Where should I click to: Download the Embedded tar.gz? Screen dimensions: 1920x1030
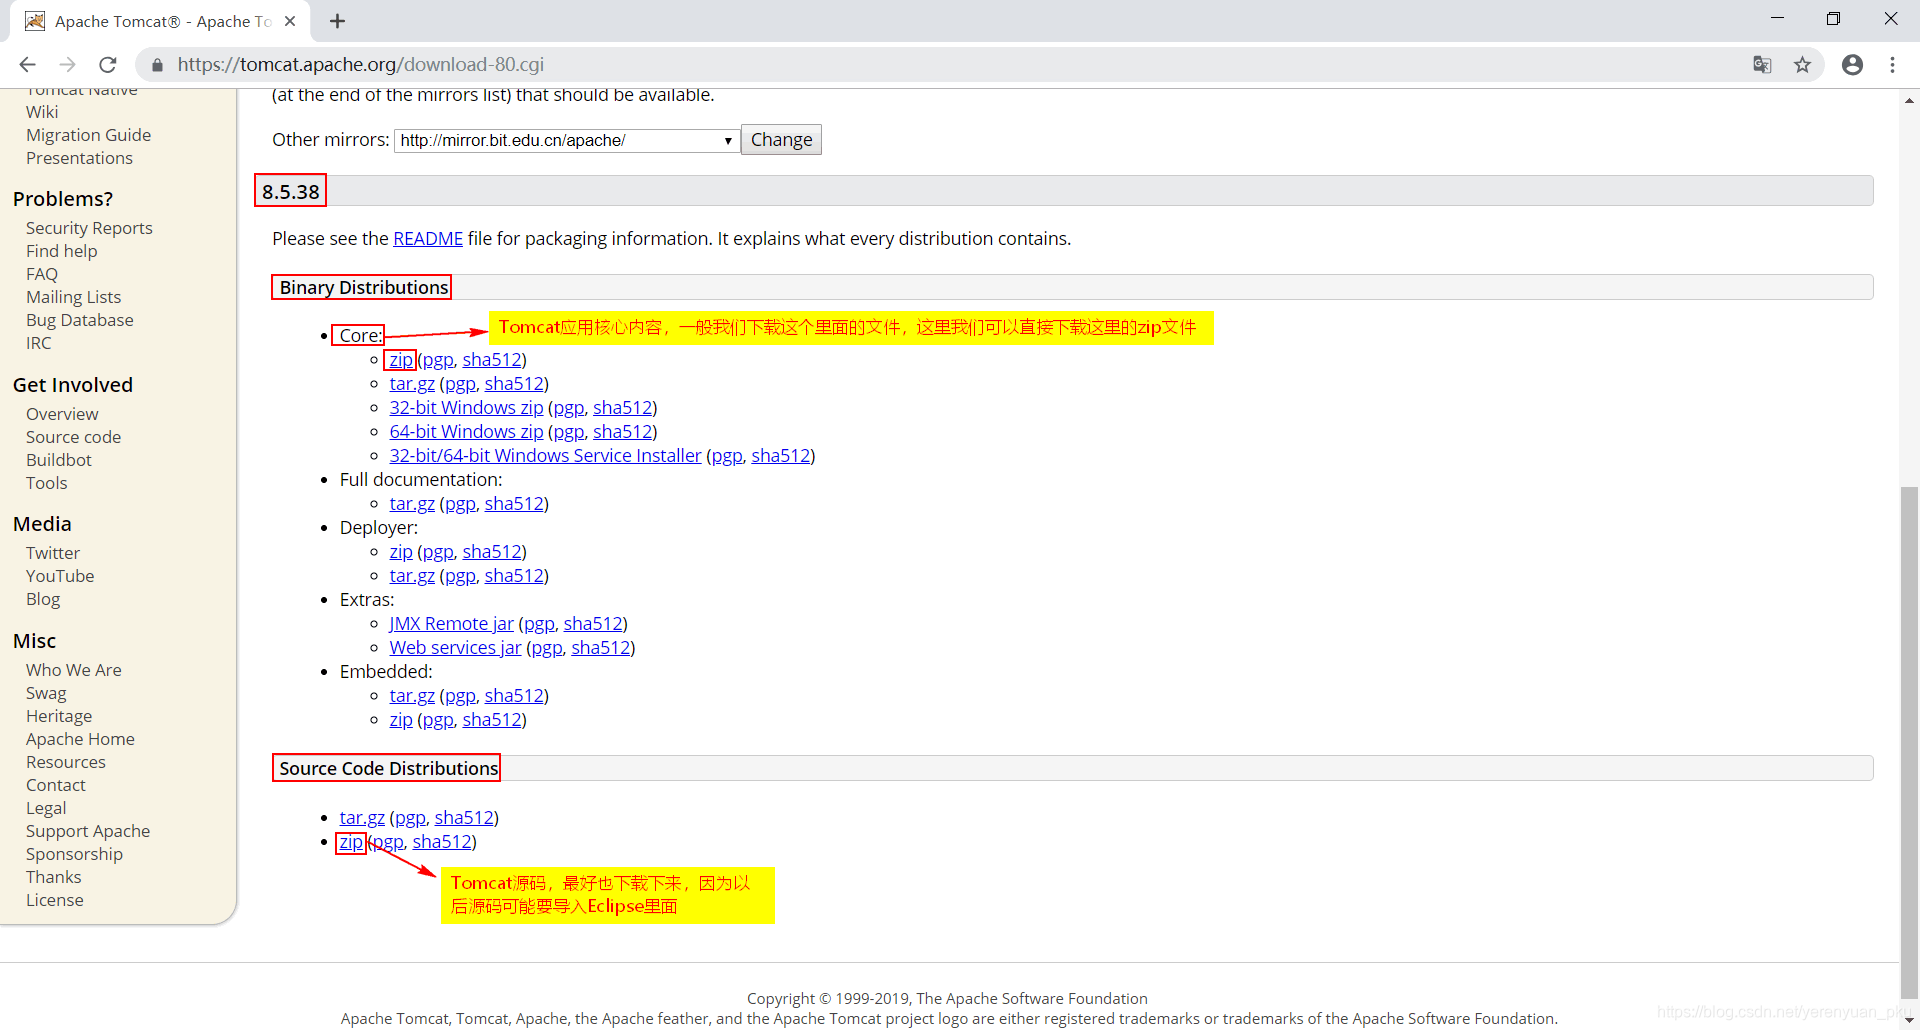pos(412,696)
